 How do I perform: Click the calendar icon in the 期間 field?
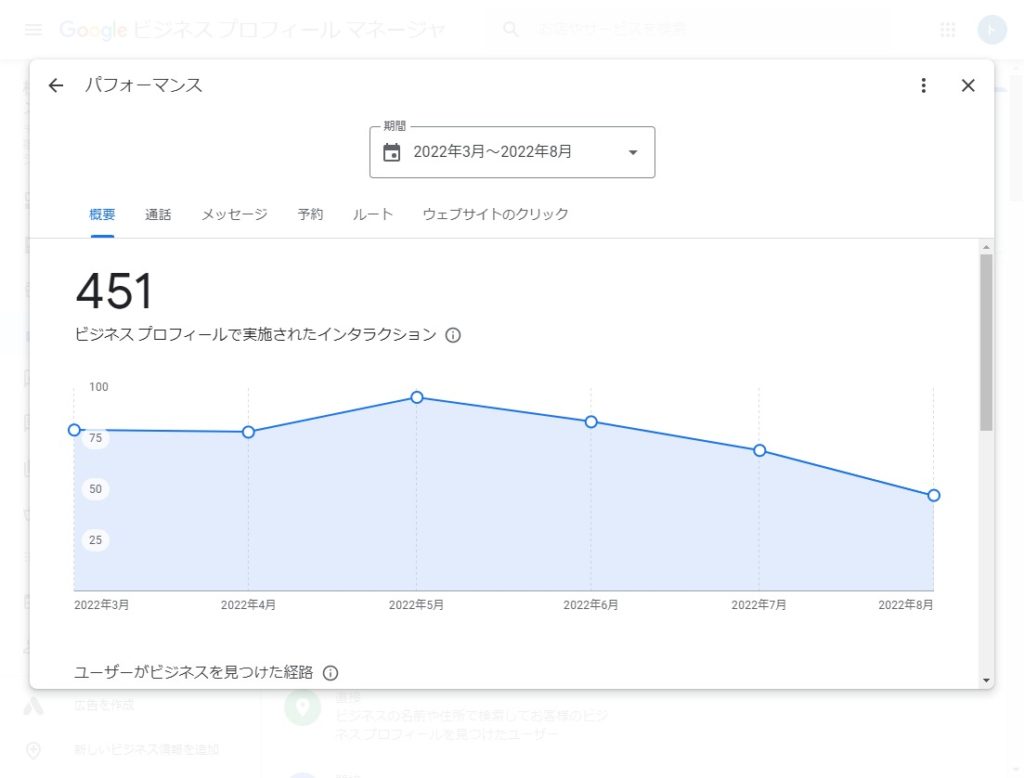click(x=392, y=153)
